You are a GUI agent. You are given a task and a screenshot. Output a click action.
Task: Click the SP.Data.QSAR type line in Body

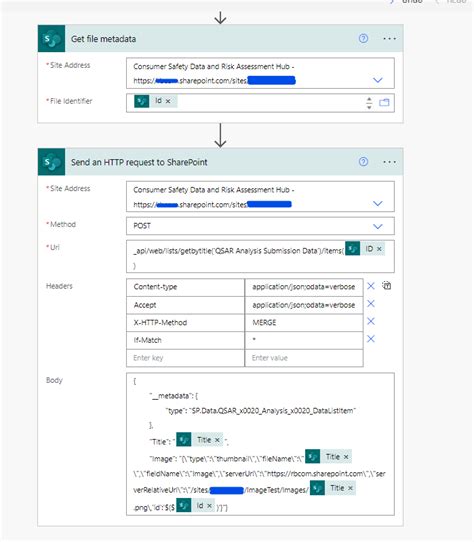point(261,411)
